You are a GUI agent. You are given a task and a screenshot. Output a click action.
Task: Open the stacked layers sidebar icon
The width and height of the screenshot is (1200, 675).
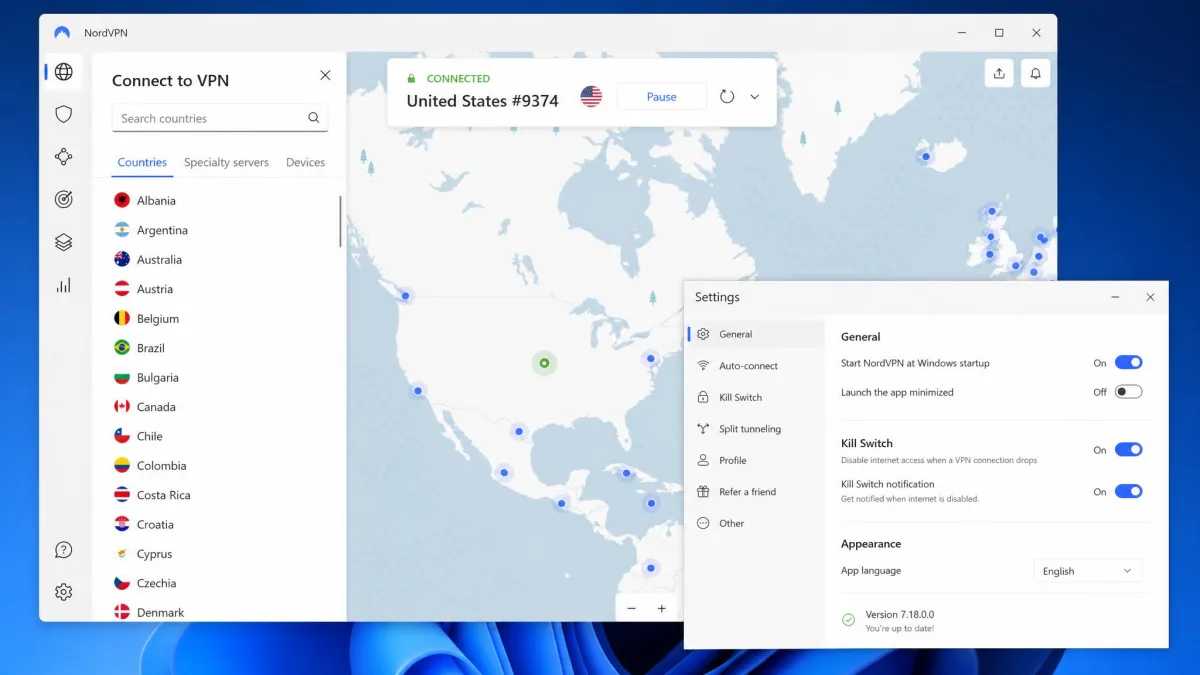pyautogui.click(x=64, y=242)
